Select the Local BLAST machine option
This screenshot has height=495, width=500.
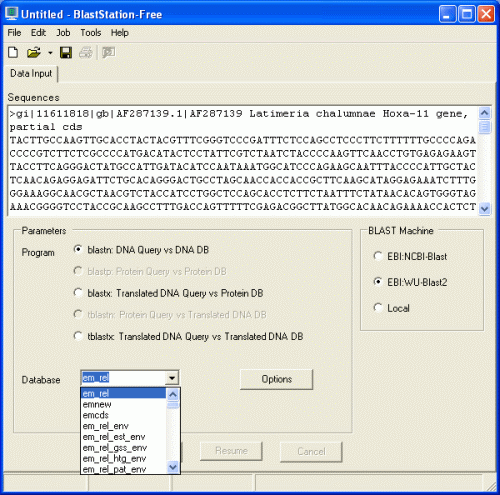[391, 308]
